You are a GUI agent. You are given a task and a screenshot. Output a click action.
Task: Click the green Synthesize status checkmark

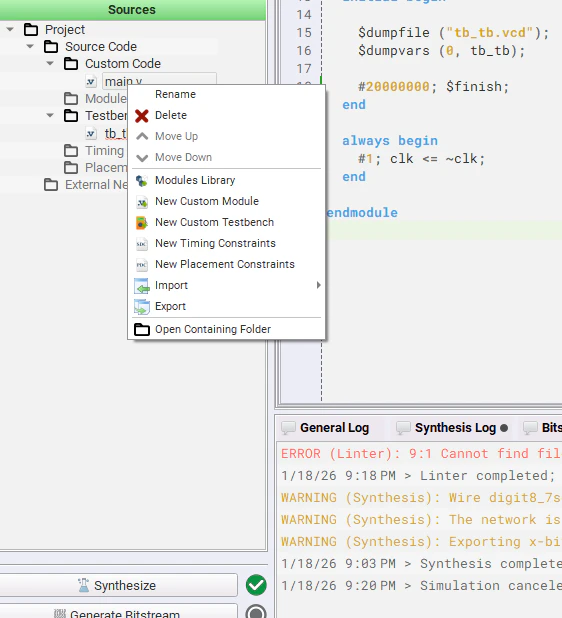point(256,585)
